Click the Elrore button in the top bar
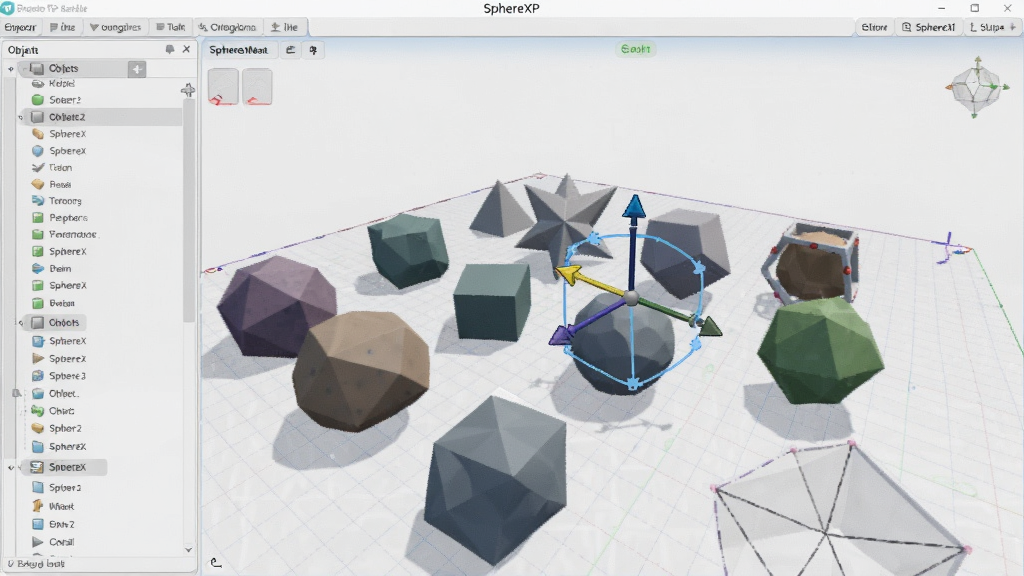The width and height of the screenshot is (1024, 576). pos(874,27)
